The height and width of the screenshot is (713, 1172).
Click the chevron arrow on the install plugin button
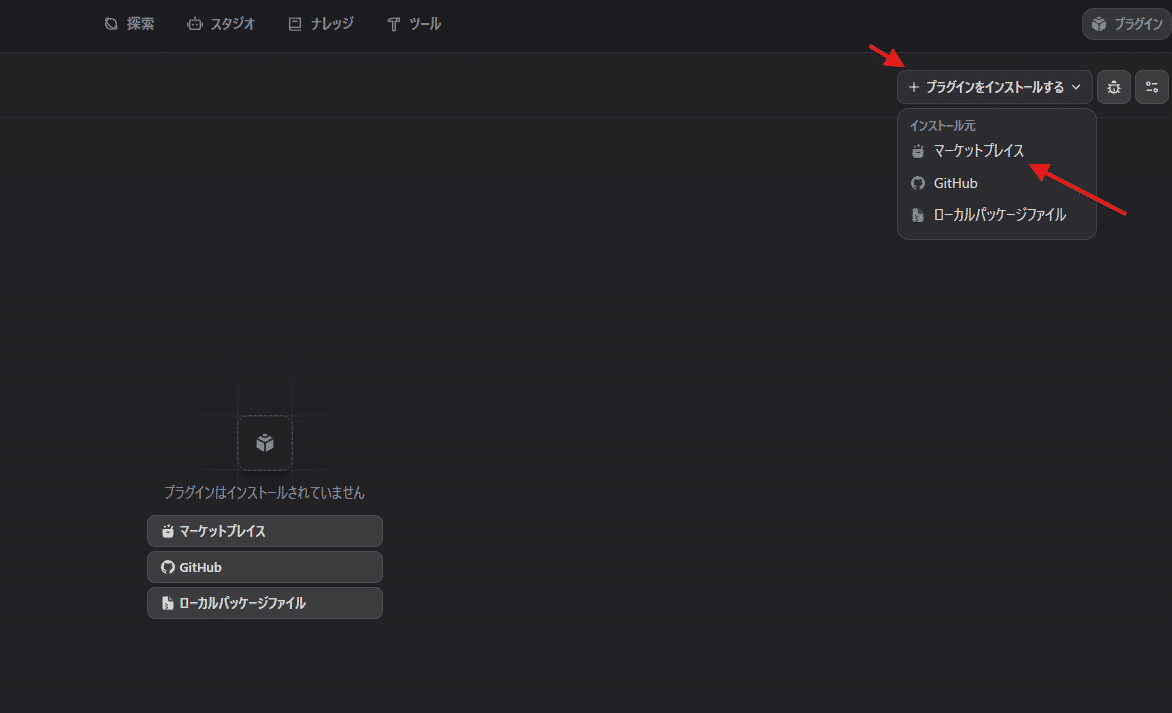click(x=1077, y=87)
